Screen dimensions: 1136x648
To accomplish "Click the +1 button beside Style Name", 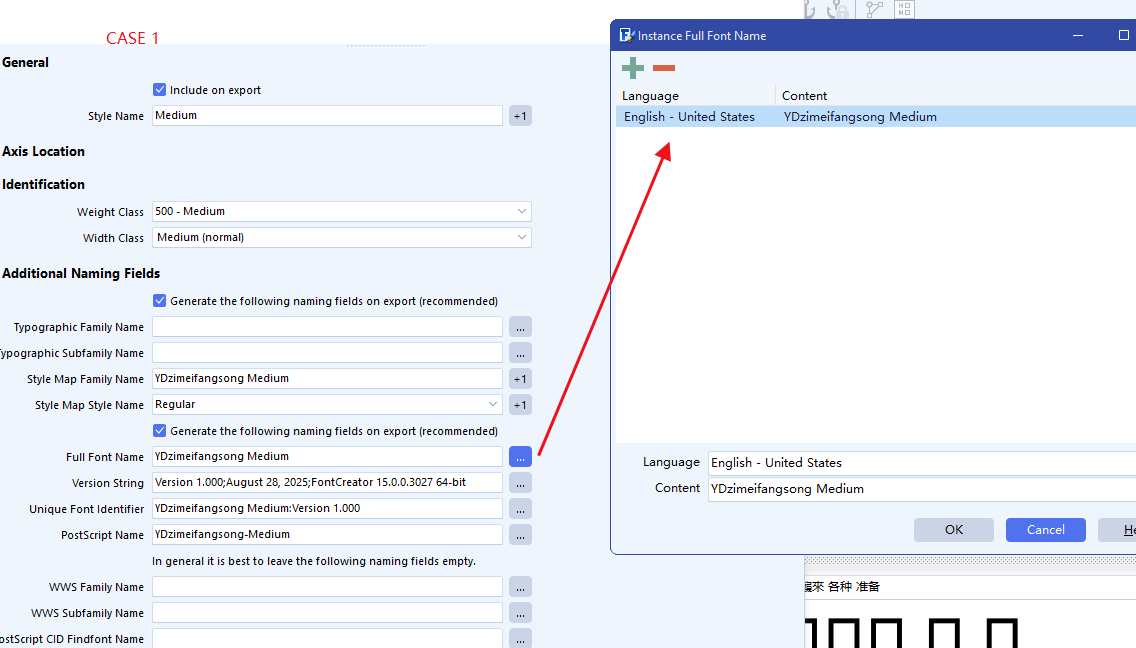I will (520, 116).
